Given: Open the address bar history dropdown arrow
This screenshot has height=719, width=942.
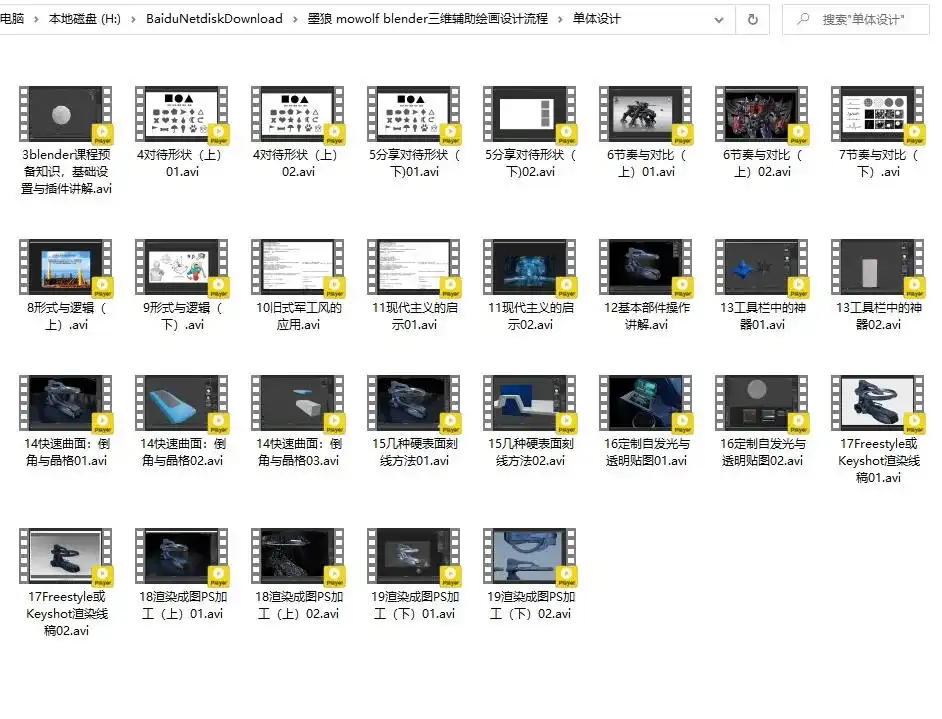Looking at the screenshot, I should 717,19.
